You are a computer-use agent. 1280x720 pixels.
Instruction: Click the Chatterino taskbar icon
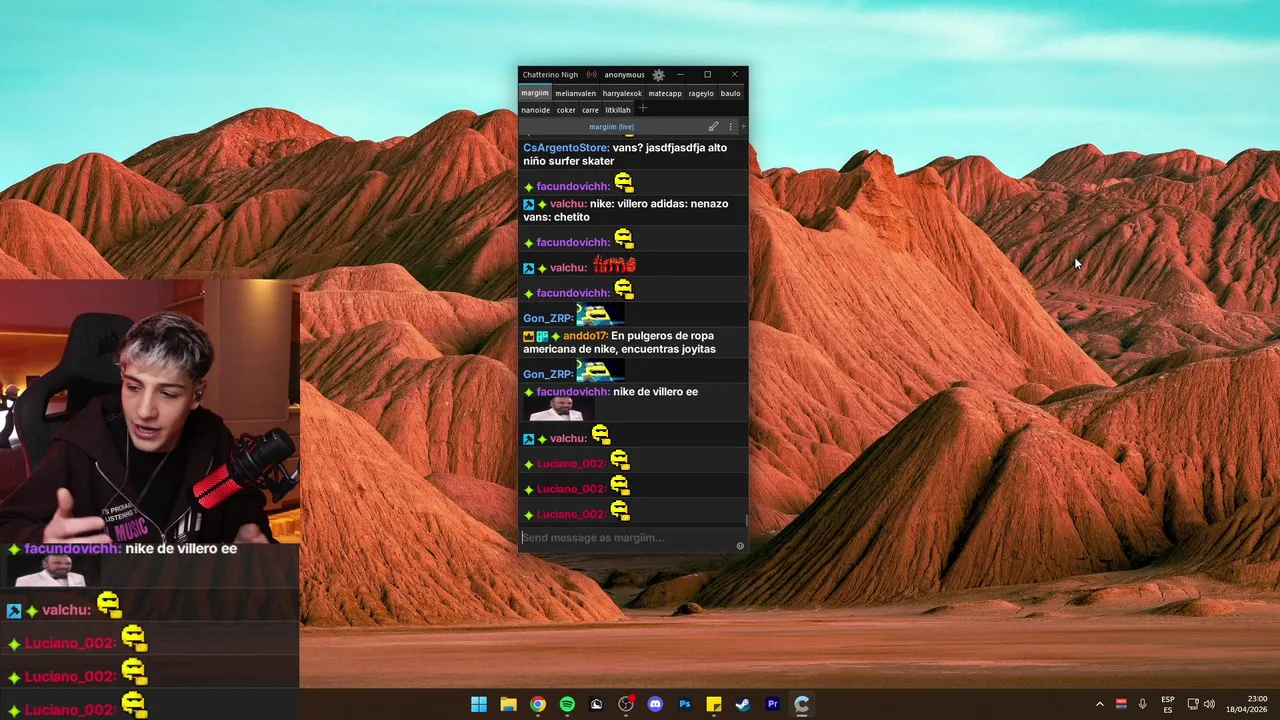pos(802,704)
